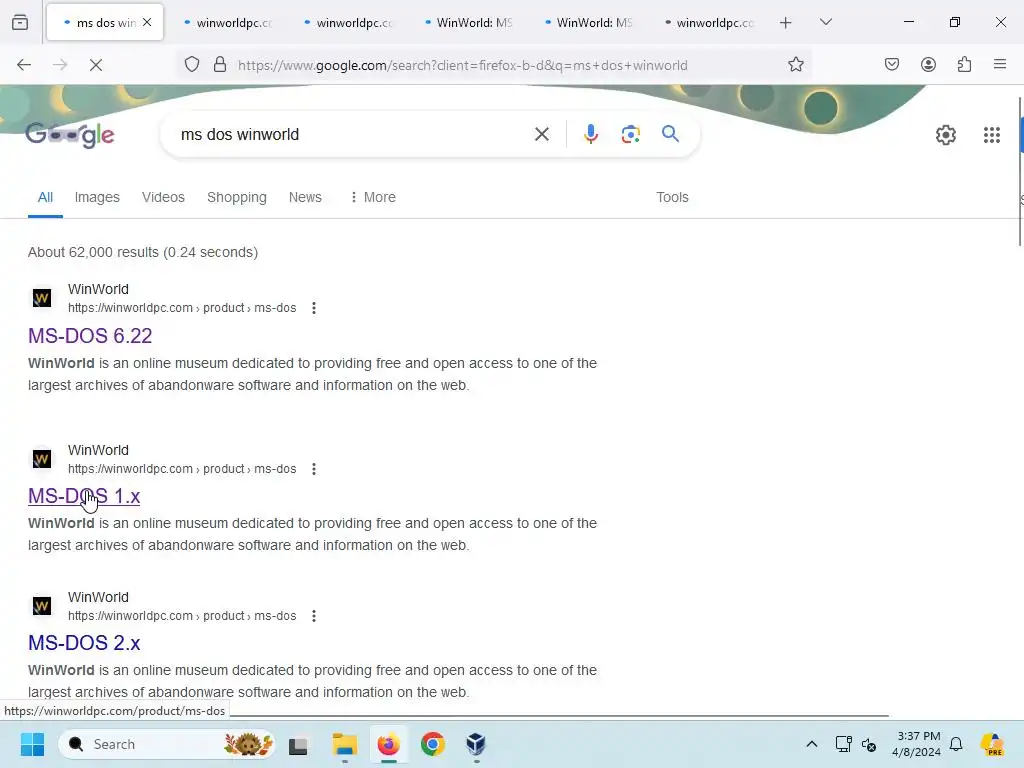Screen dimensions: 1024x768
Task: Open the search Tools options
Action: pos(672,197)
